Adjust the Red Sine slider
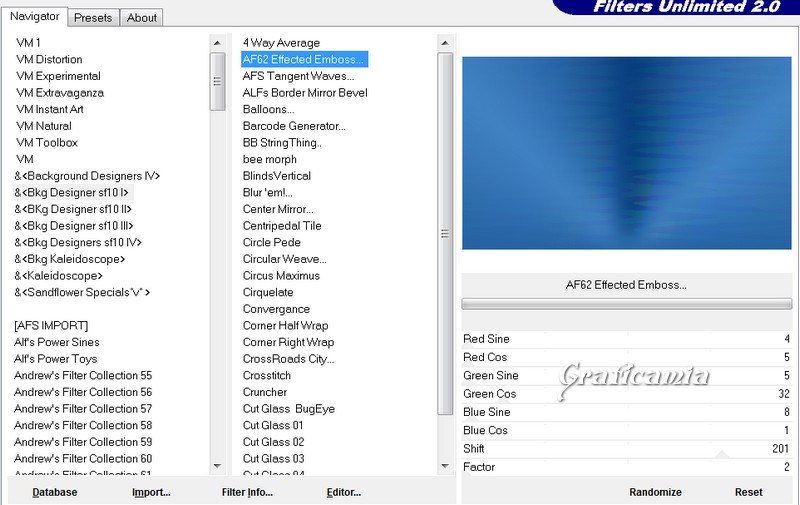Screen dimensions: 800x505 point(627,339)
